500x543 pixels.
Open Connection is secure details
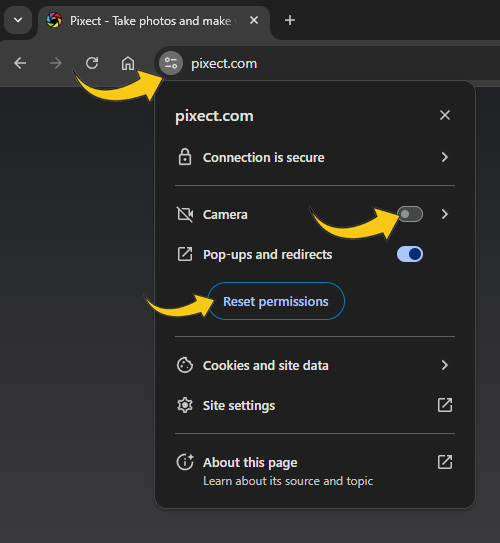point(314,157)
